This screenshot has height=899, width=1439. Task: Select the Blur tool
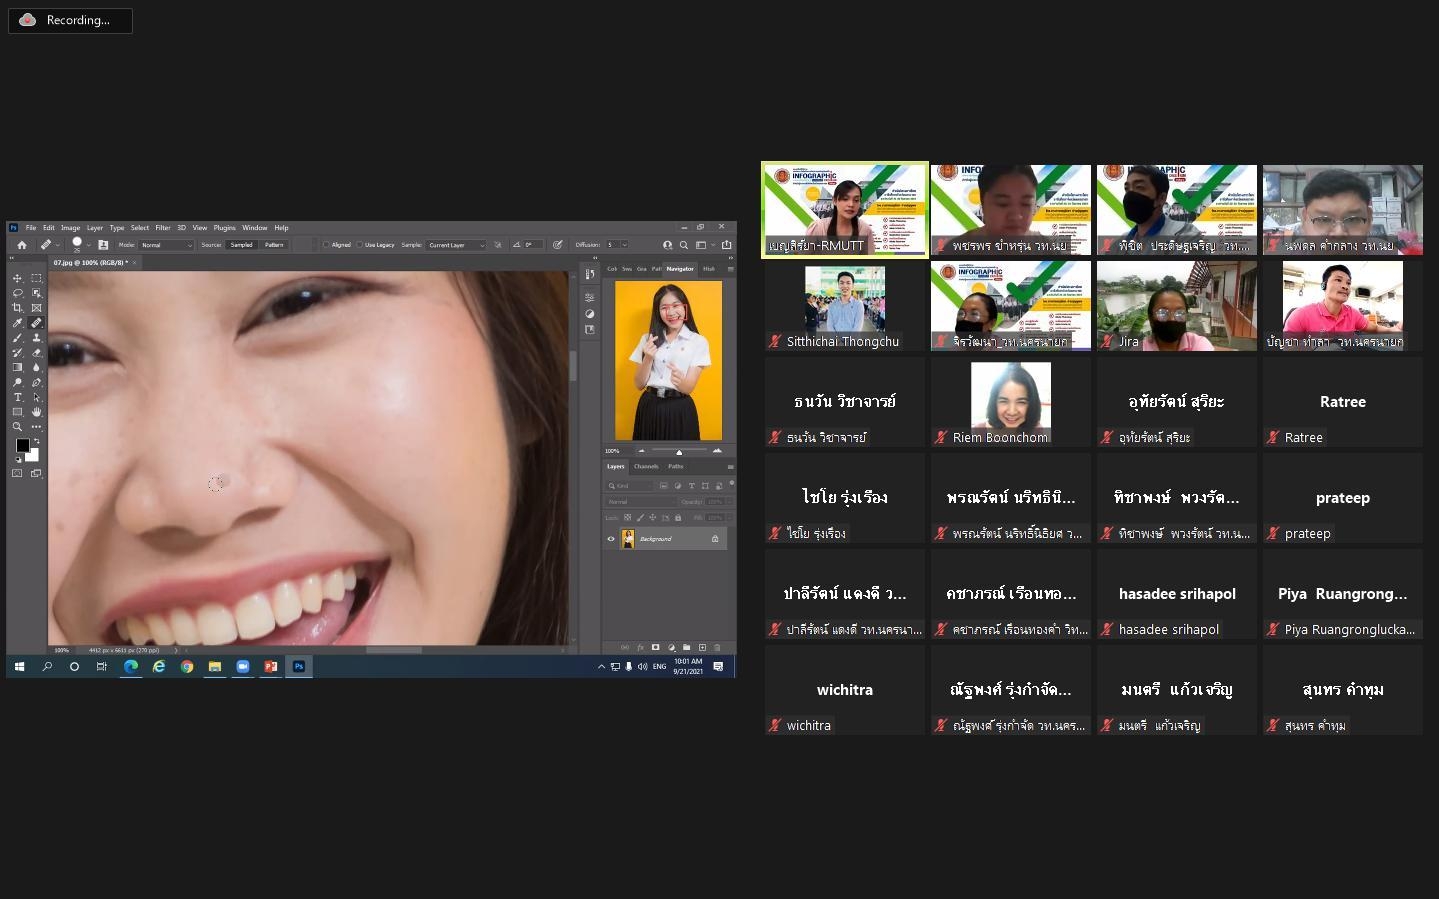point(36,367)
